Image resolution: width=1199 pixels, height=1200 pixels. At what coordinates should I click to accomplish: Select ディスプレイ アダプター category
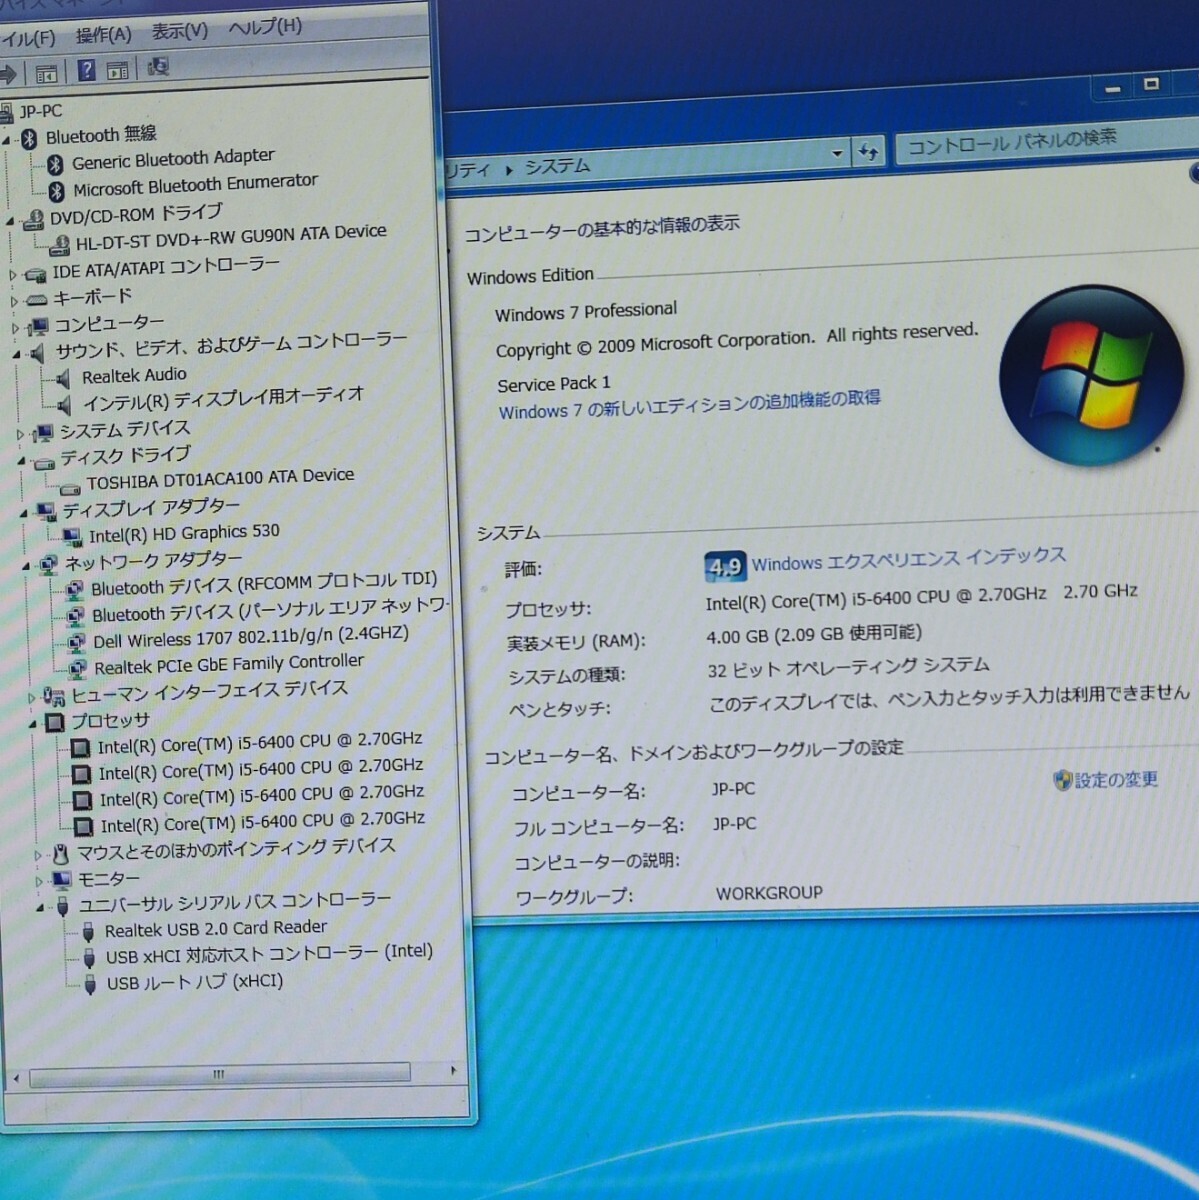(151, 509)
